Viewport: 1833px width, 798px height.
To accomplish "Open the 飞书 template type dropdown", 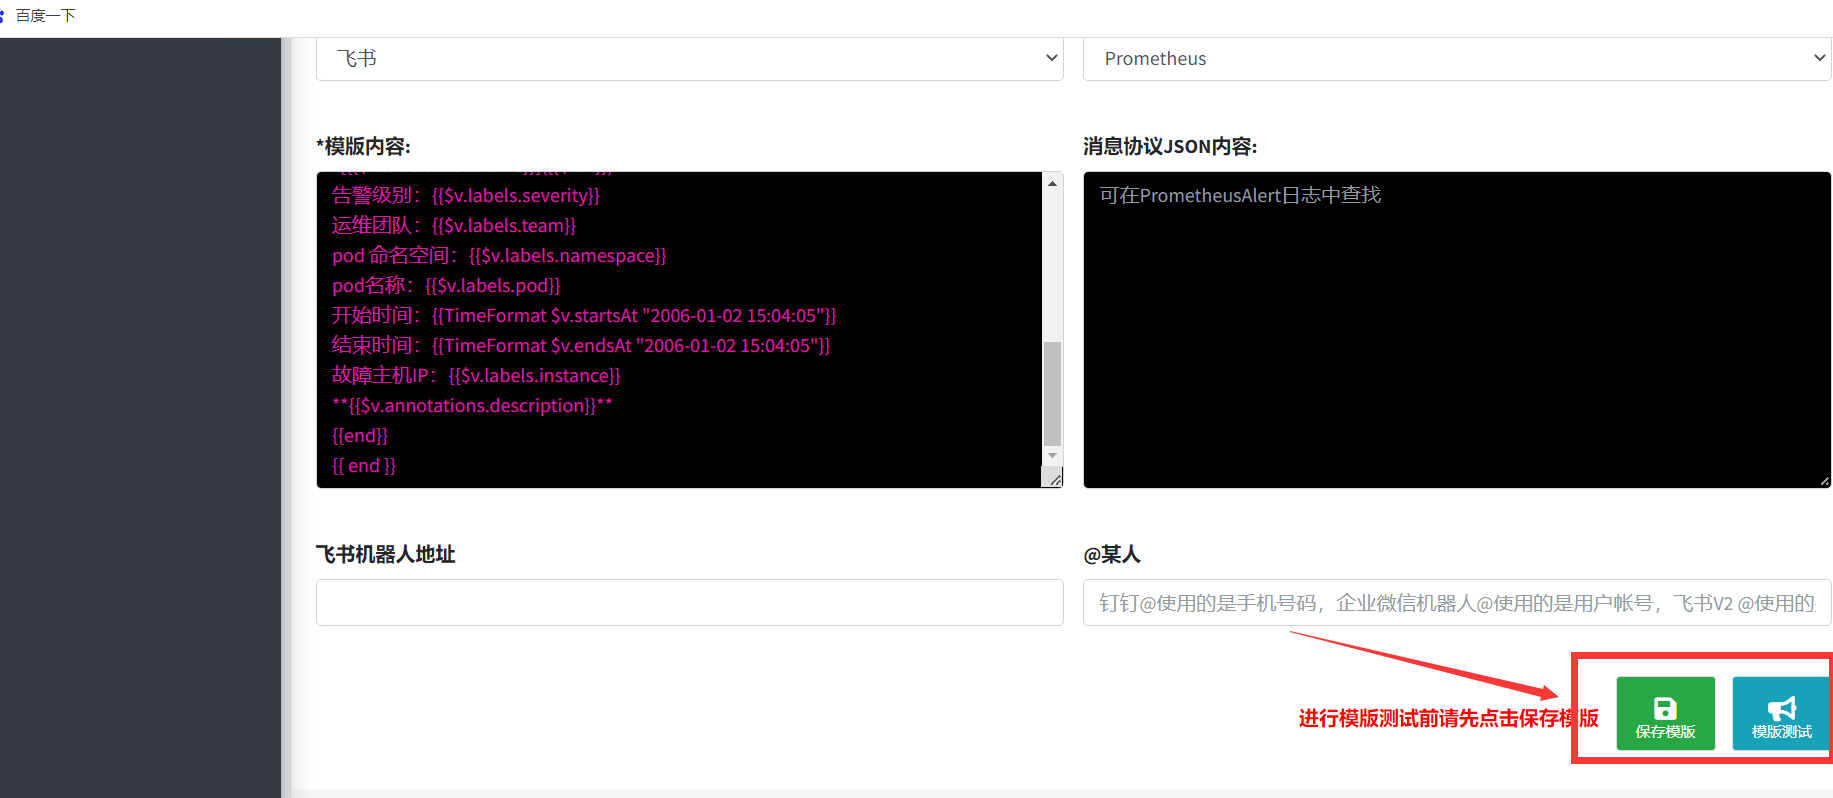I will (x=689, y=59).
